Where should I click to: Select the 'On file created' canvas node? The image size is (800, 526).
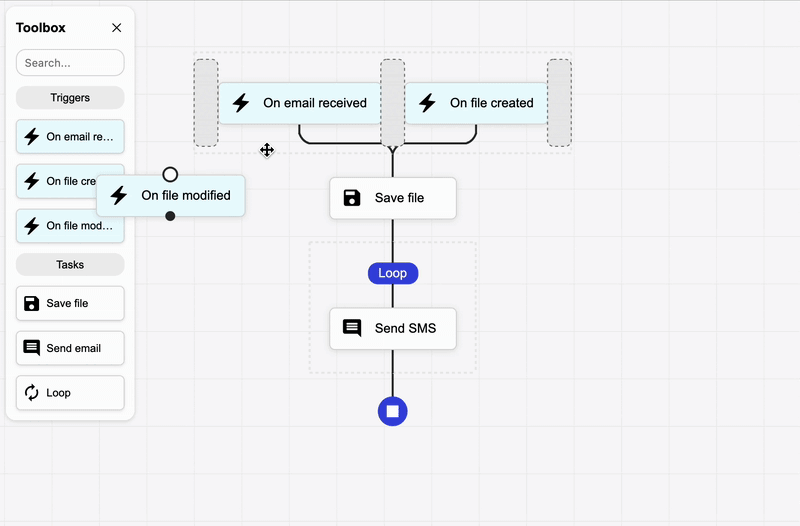point(476,103)
